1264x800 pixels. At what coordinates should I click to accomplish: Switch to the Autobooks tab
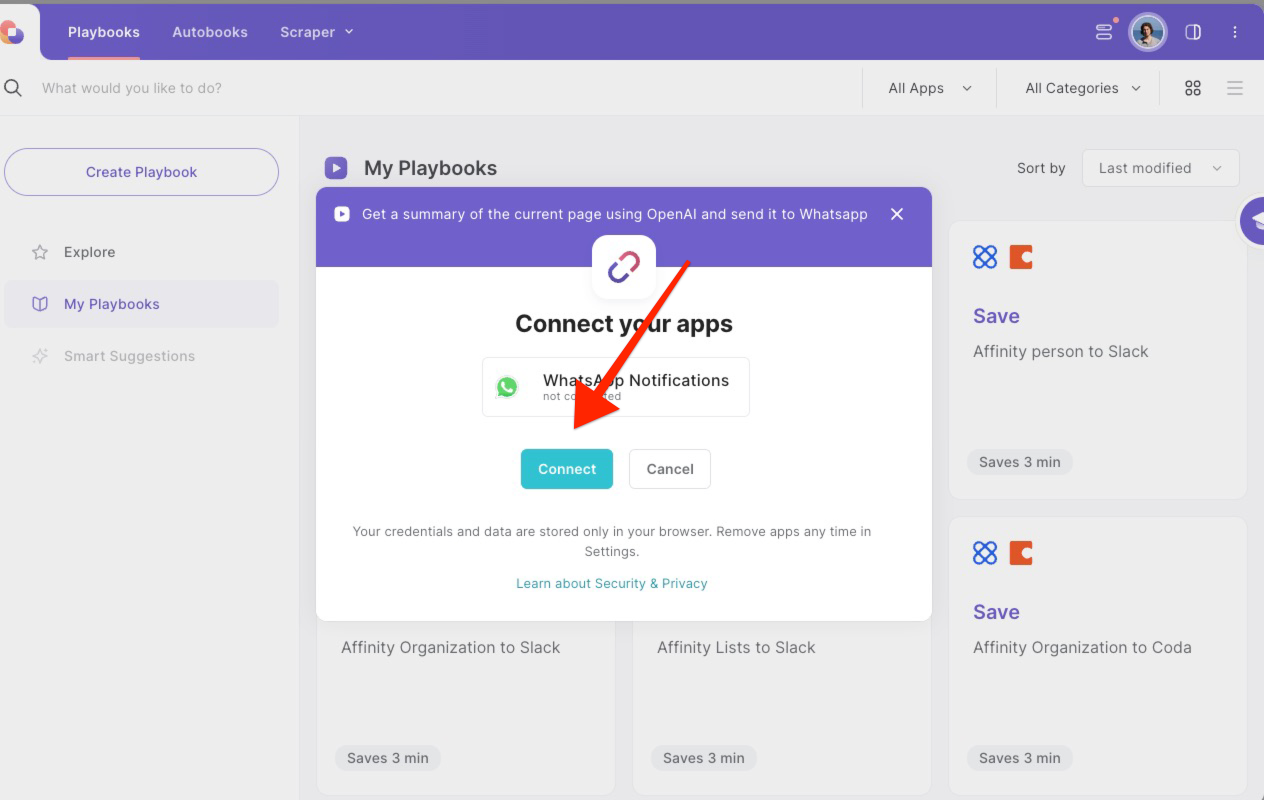coord(209,32)
